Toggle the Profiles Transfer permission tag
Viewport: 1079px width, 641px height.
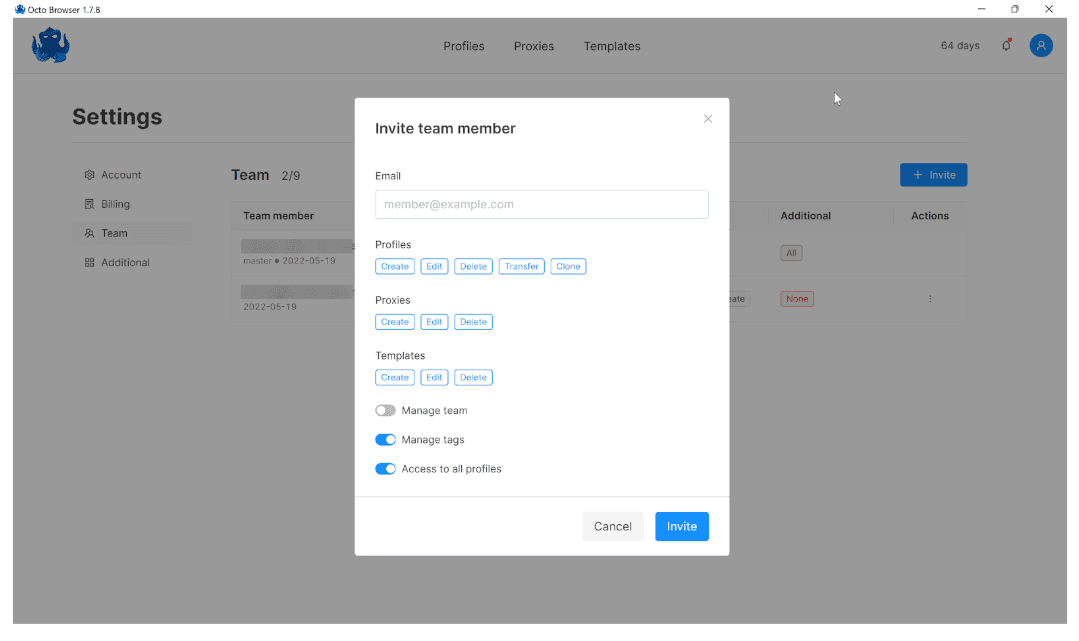(521, 267)
